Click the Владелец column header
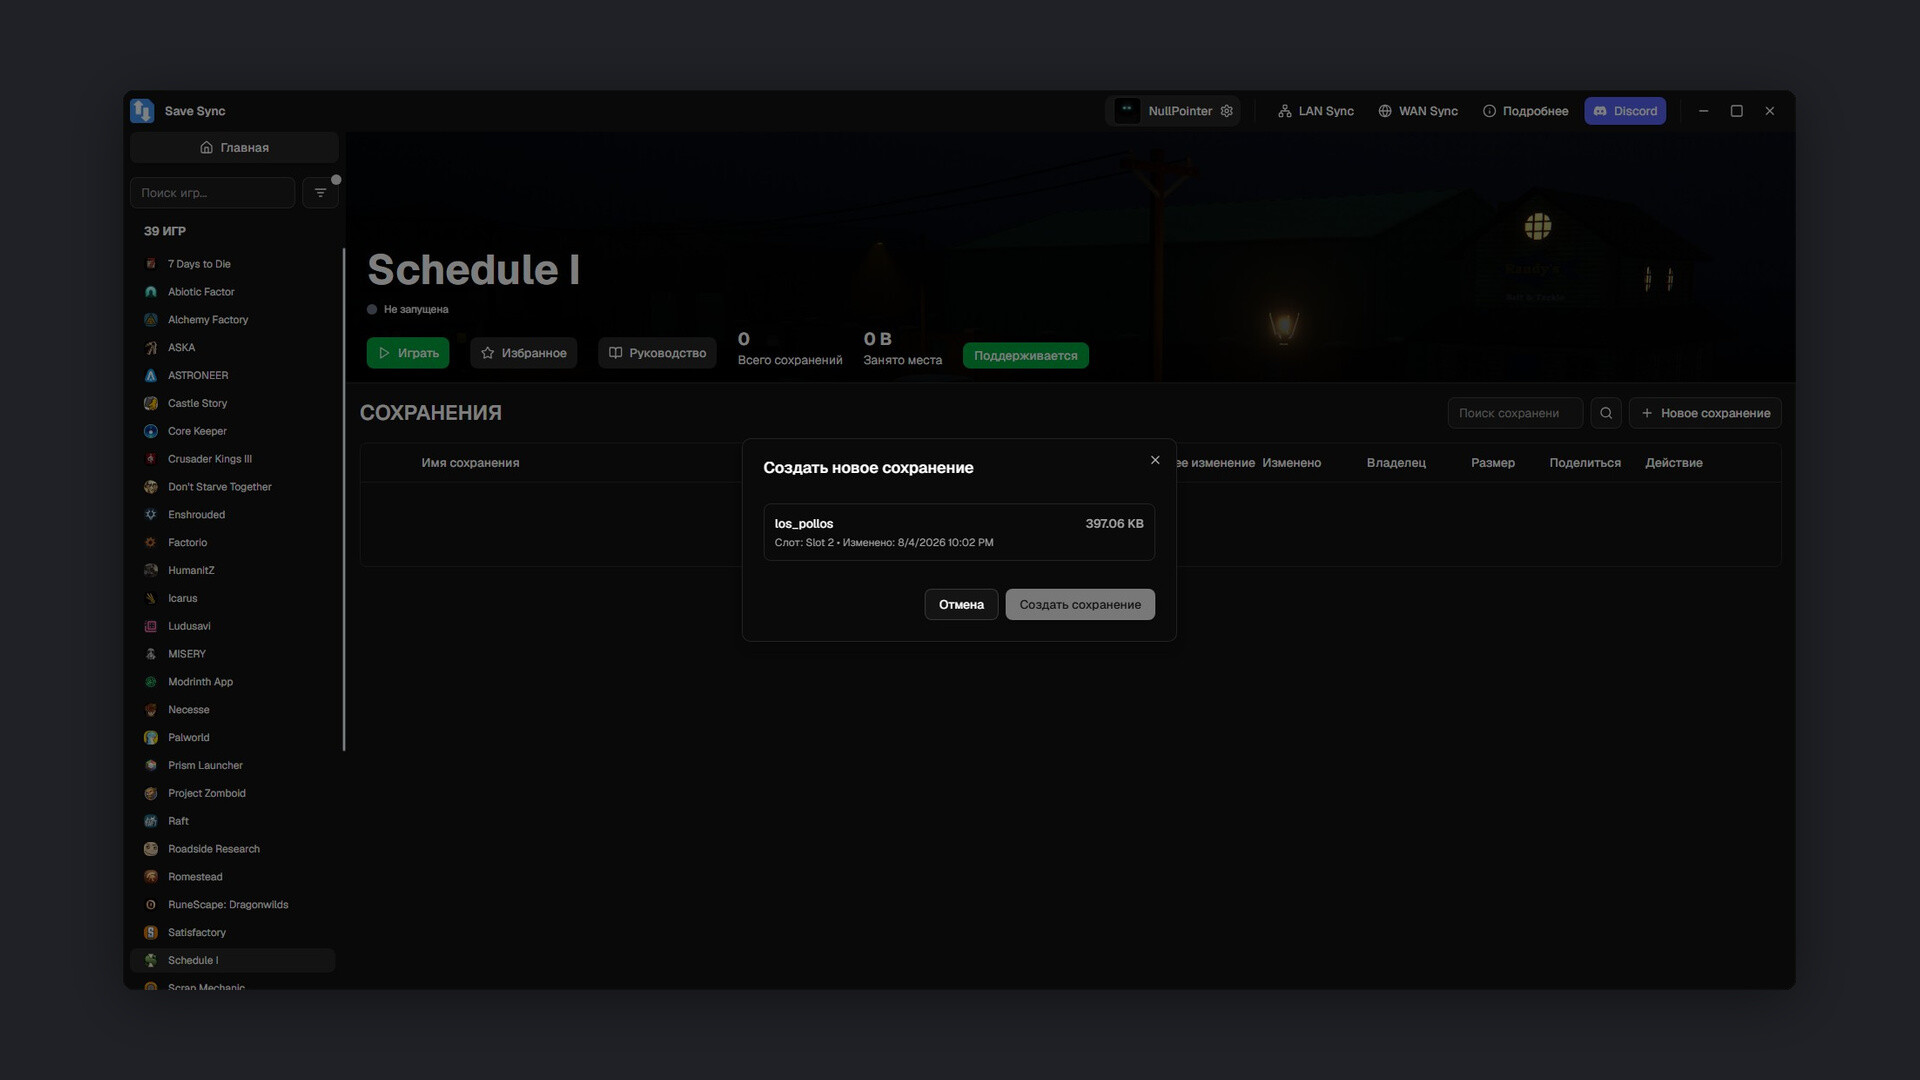Viewport: 1920px width, 1080px height. (x=1396, y=463)
